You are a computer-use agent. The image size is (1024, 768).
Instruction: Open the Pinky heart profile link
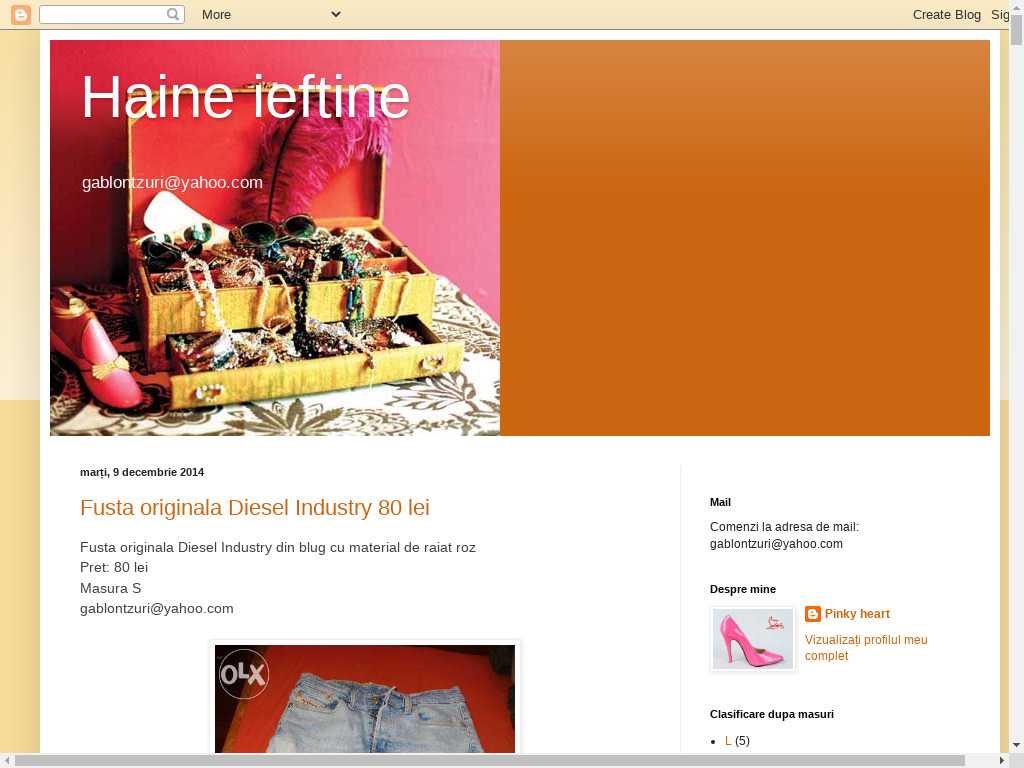857,614
